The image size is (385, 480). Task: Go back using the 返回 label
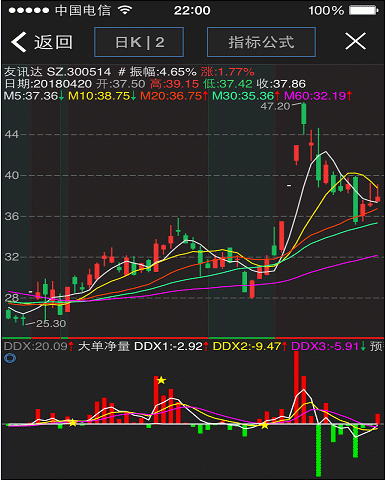pyautogui.click(x=53, y=42)
